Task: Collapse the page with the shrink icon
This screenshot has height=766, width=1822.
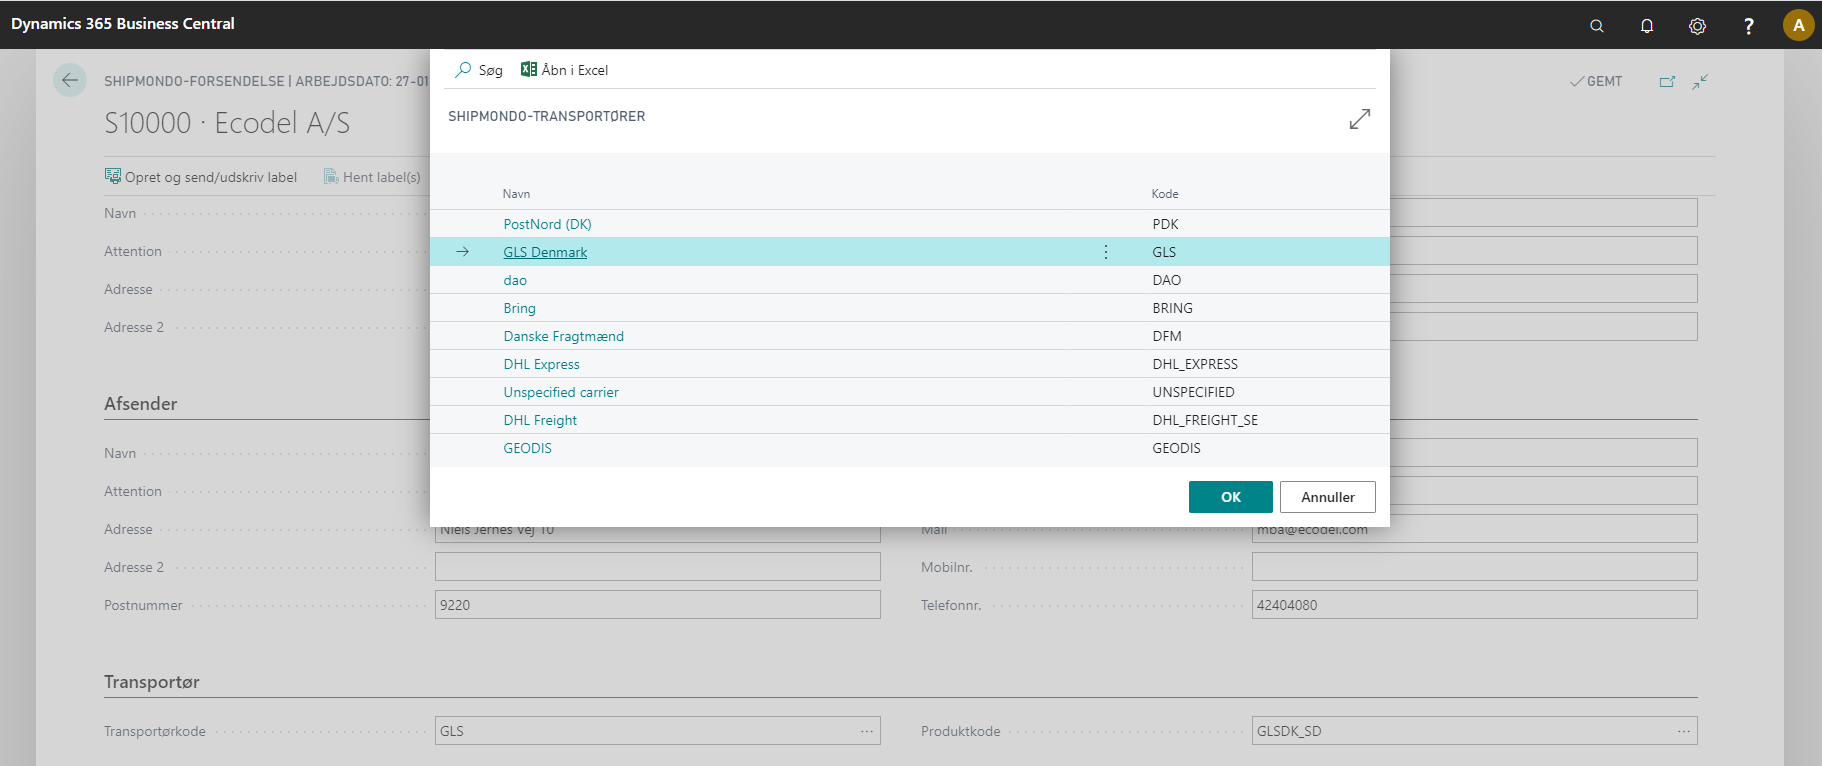Action: click(1700, 81)
